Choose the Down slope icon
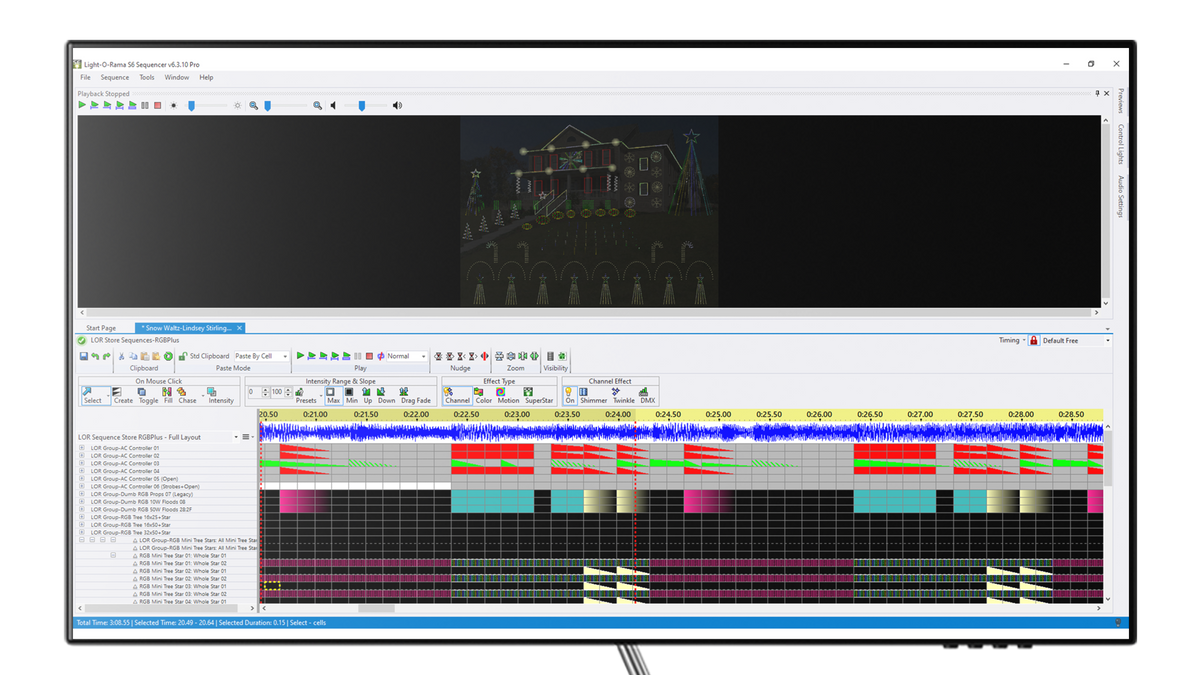 (x=386, y=395)
